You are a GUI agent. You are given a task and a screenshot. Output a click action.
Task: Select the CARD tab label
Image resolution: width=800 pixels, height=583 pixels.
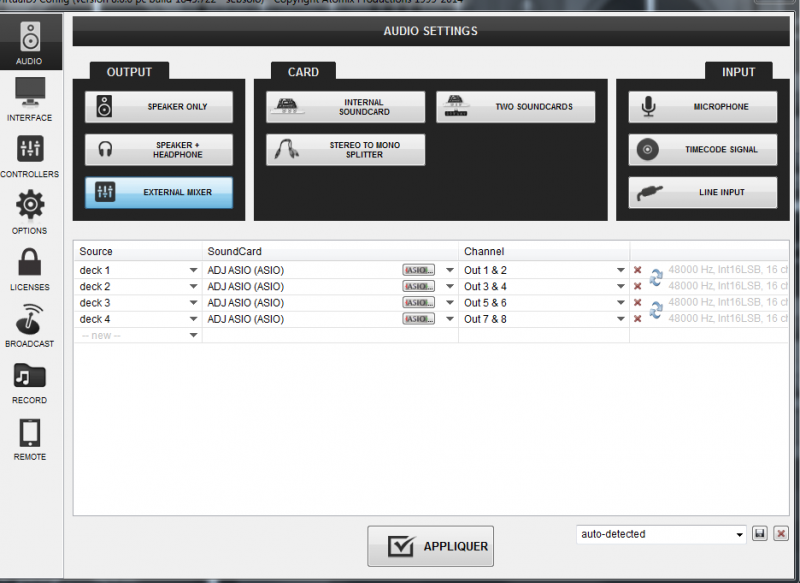point(303,72)
